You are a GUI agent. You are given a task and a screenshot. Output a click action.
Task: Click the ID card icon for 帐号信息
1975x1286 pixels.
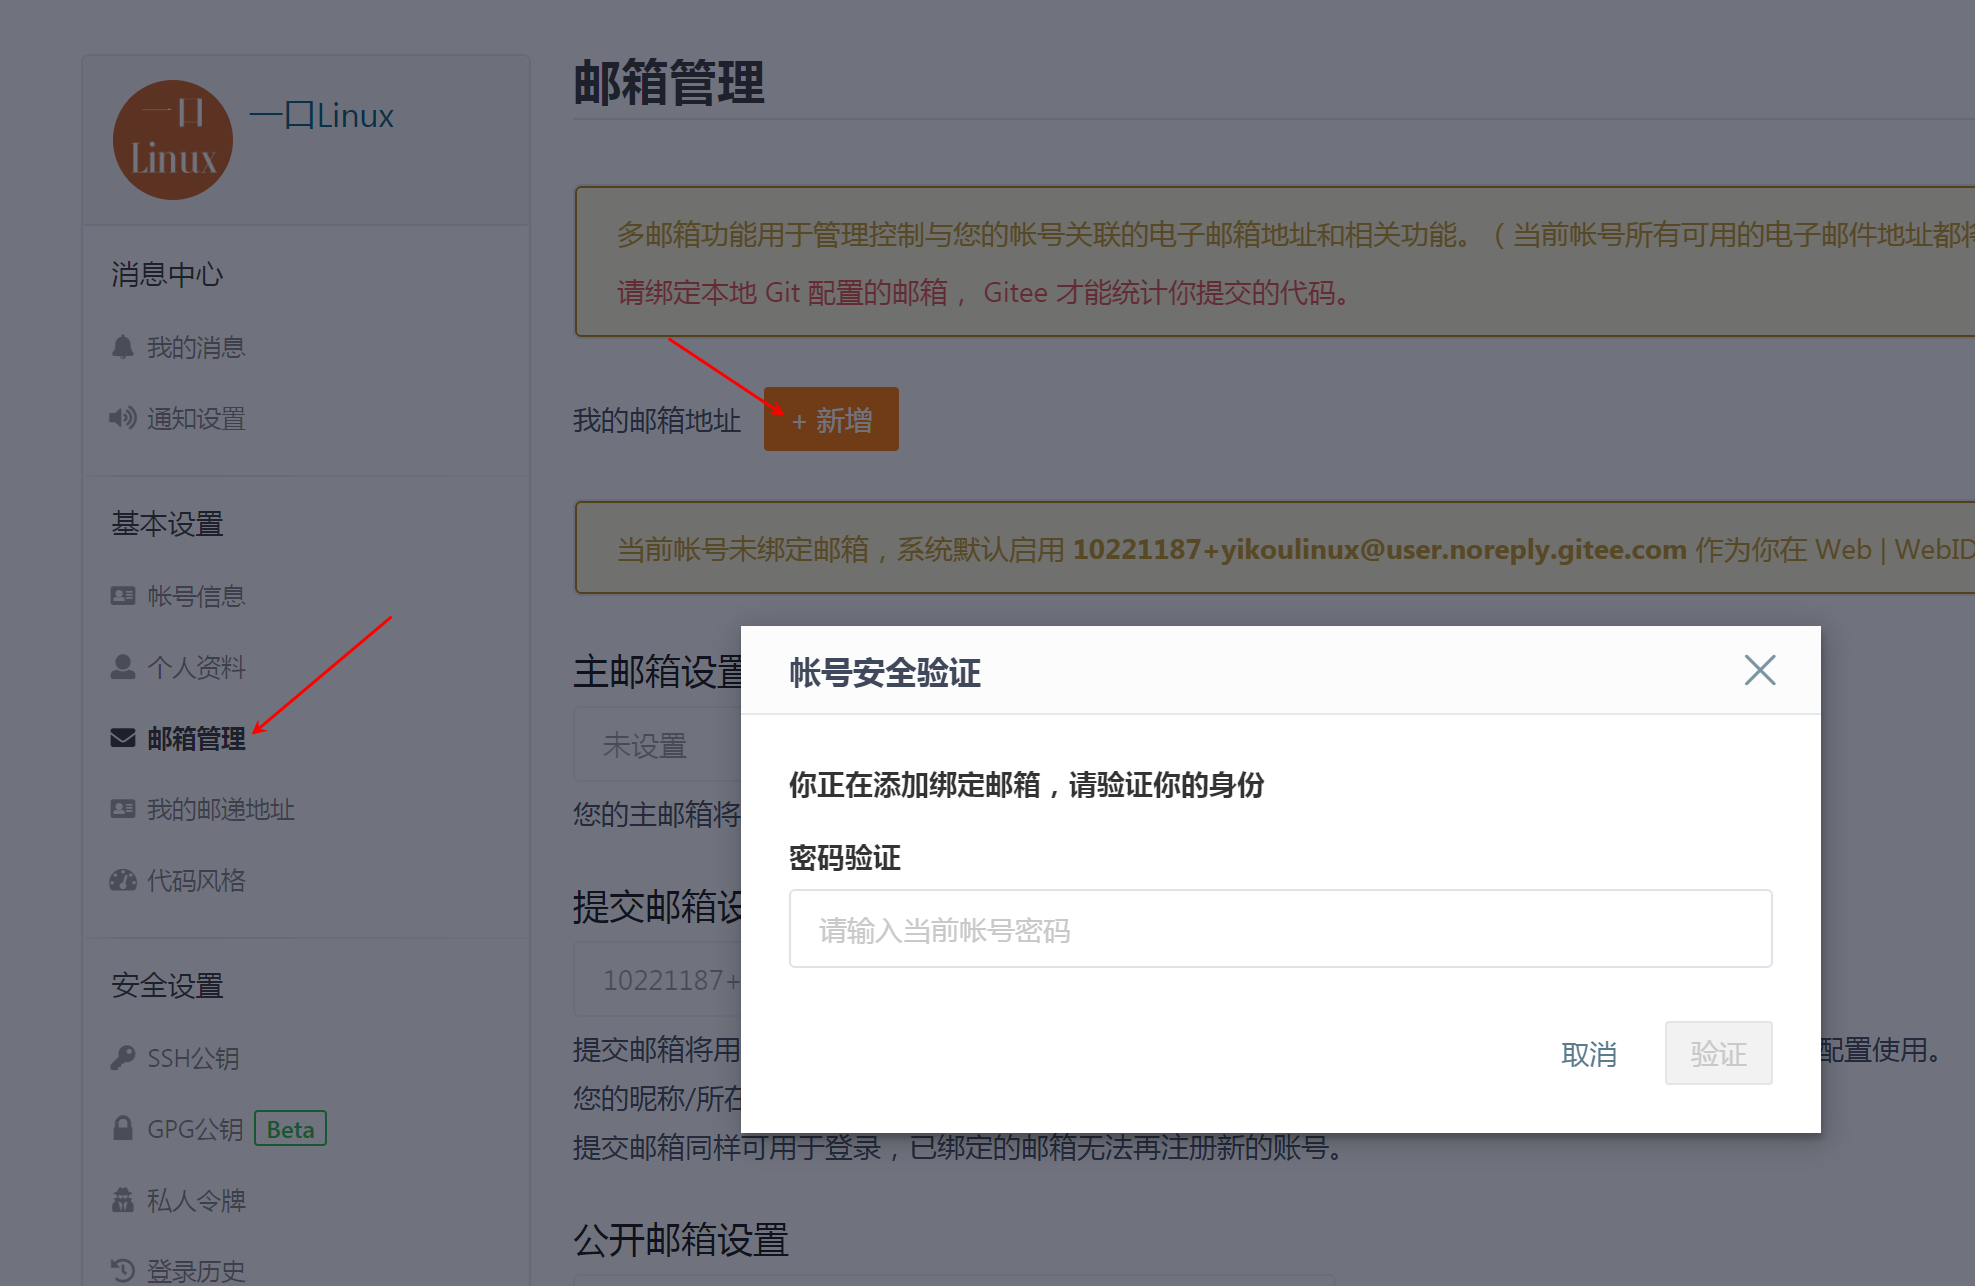click(122, 595)
